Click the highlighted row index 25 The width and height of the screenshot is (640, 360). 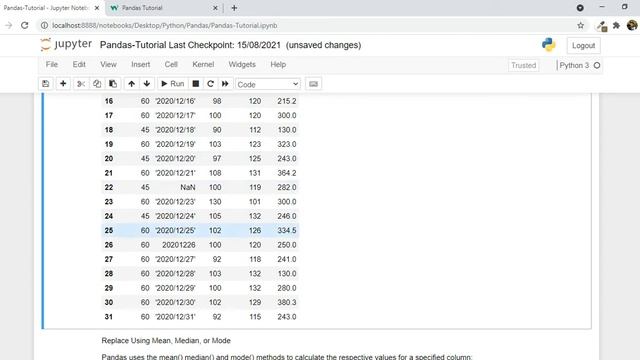point(109,231)
